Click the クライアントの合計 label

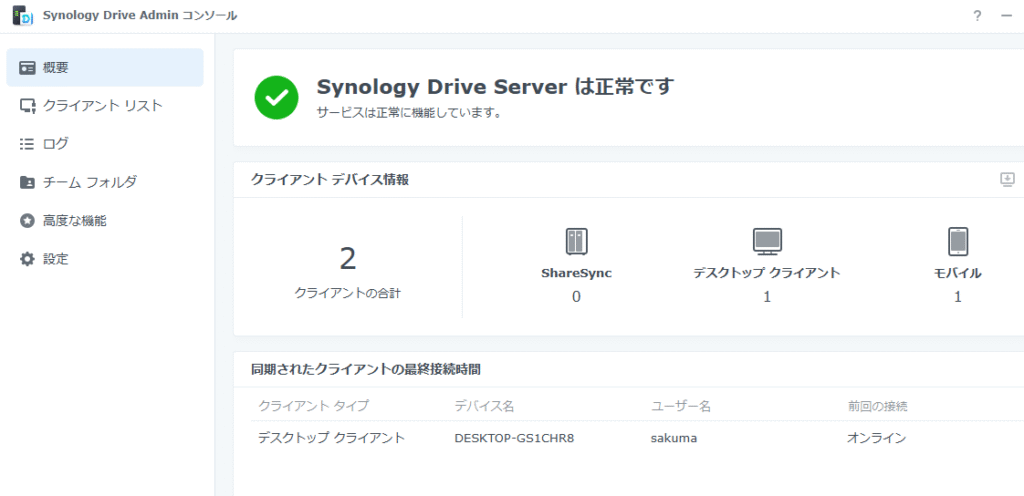click(x=347, y=294)
